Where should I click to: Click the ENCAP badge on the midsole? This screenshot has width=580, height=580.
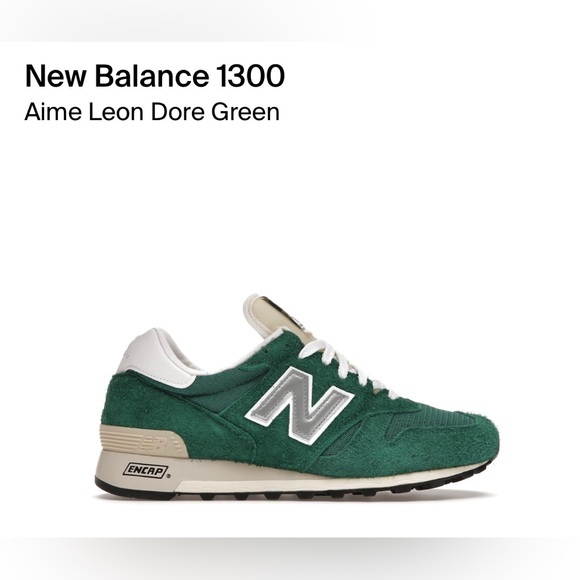pos(146,471)
